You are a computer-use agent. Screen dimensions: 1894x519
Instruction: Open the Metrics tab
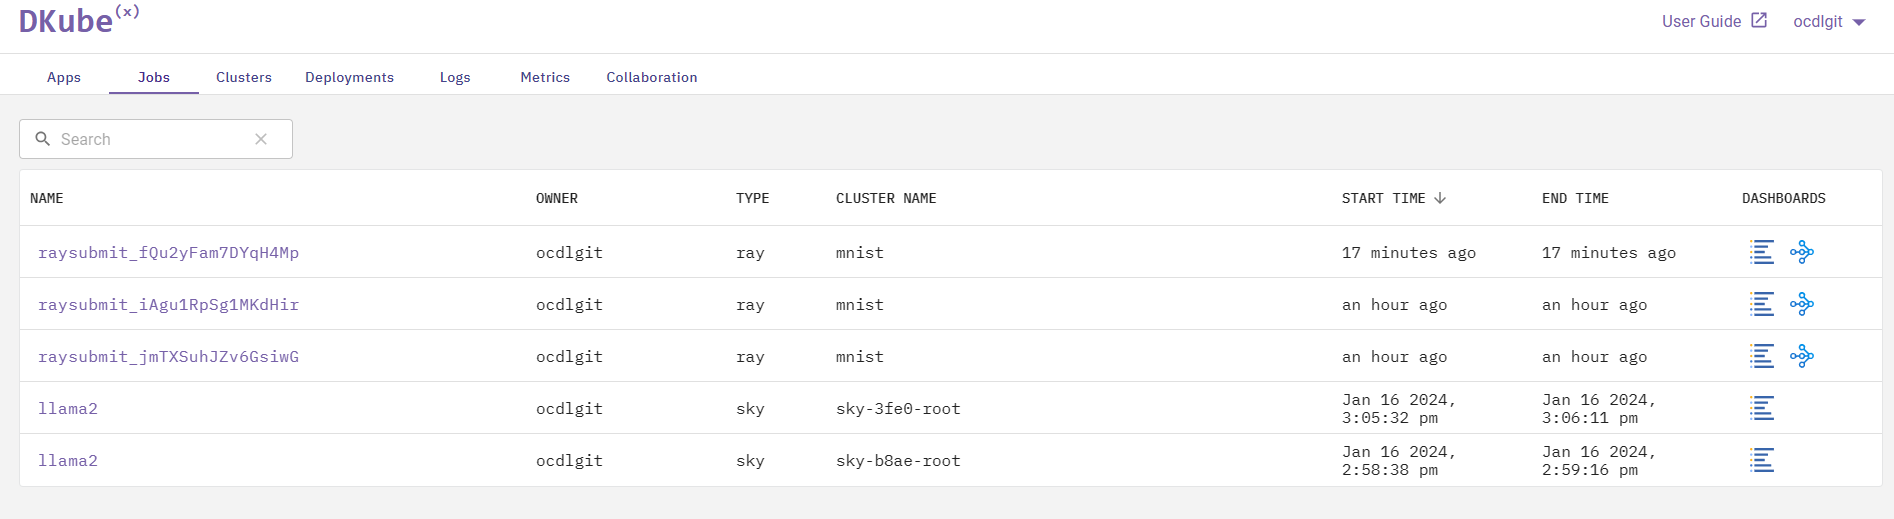coord(545,77)
